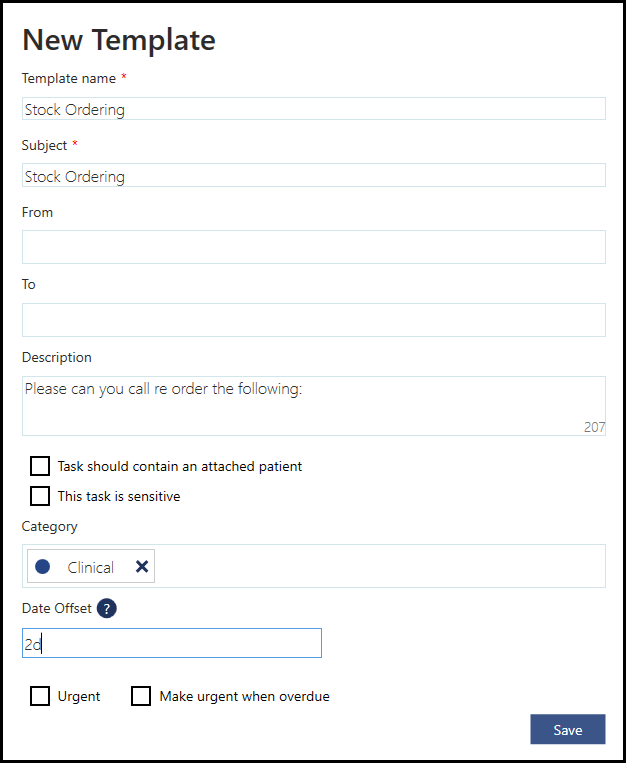Select the Clinical category tag text
Image resolution: width=626 pixels, height=763 pixels.
(x=90, y=567)
